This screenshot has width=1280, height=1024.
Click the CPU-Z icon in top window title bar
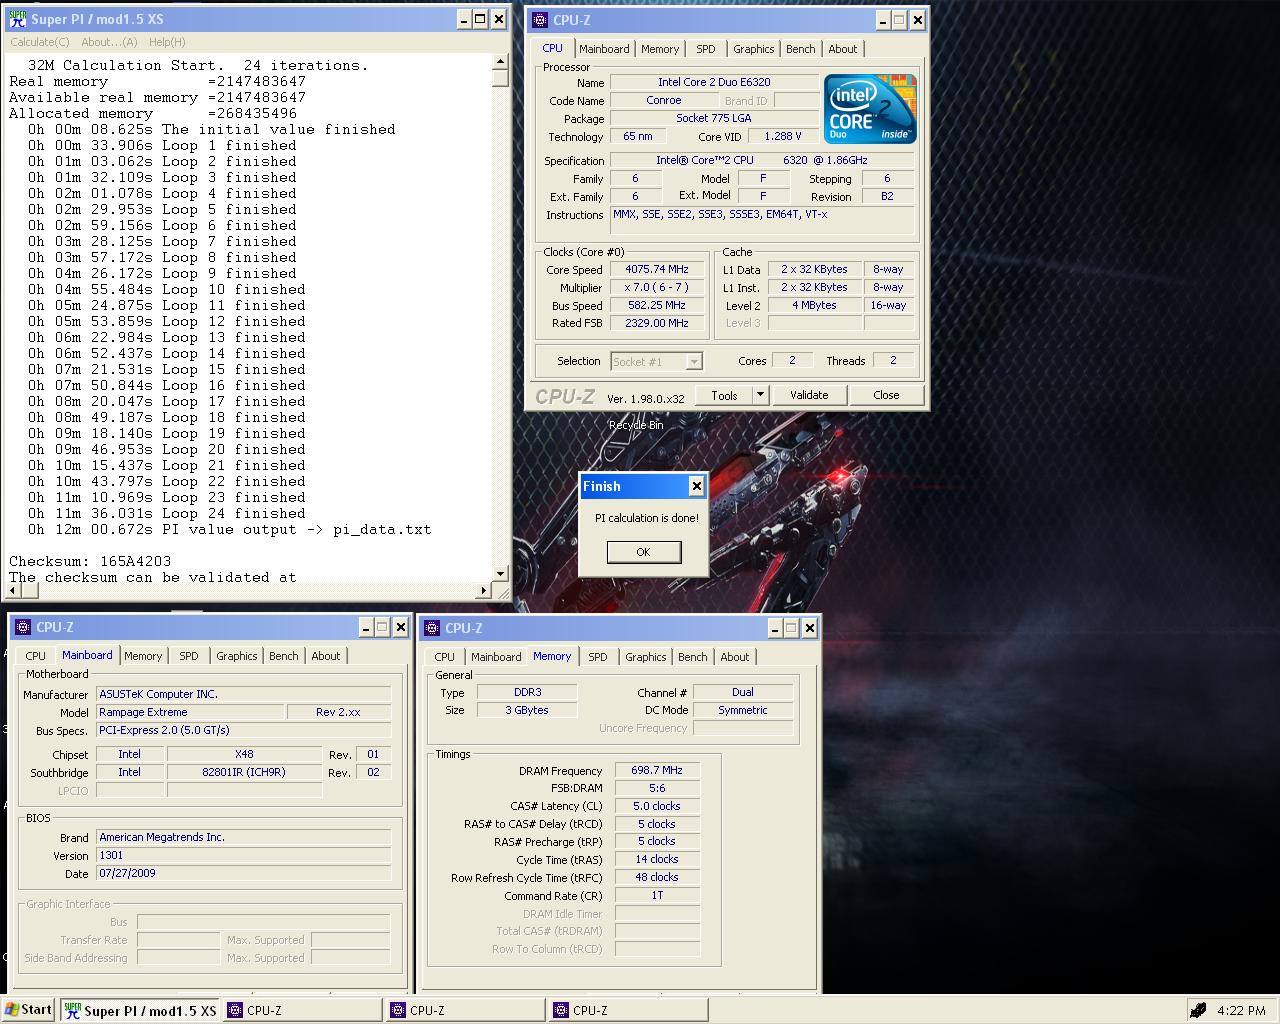pyautogui.click(x=540, y=19)
